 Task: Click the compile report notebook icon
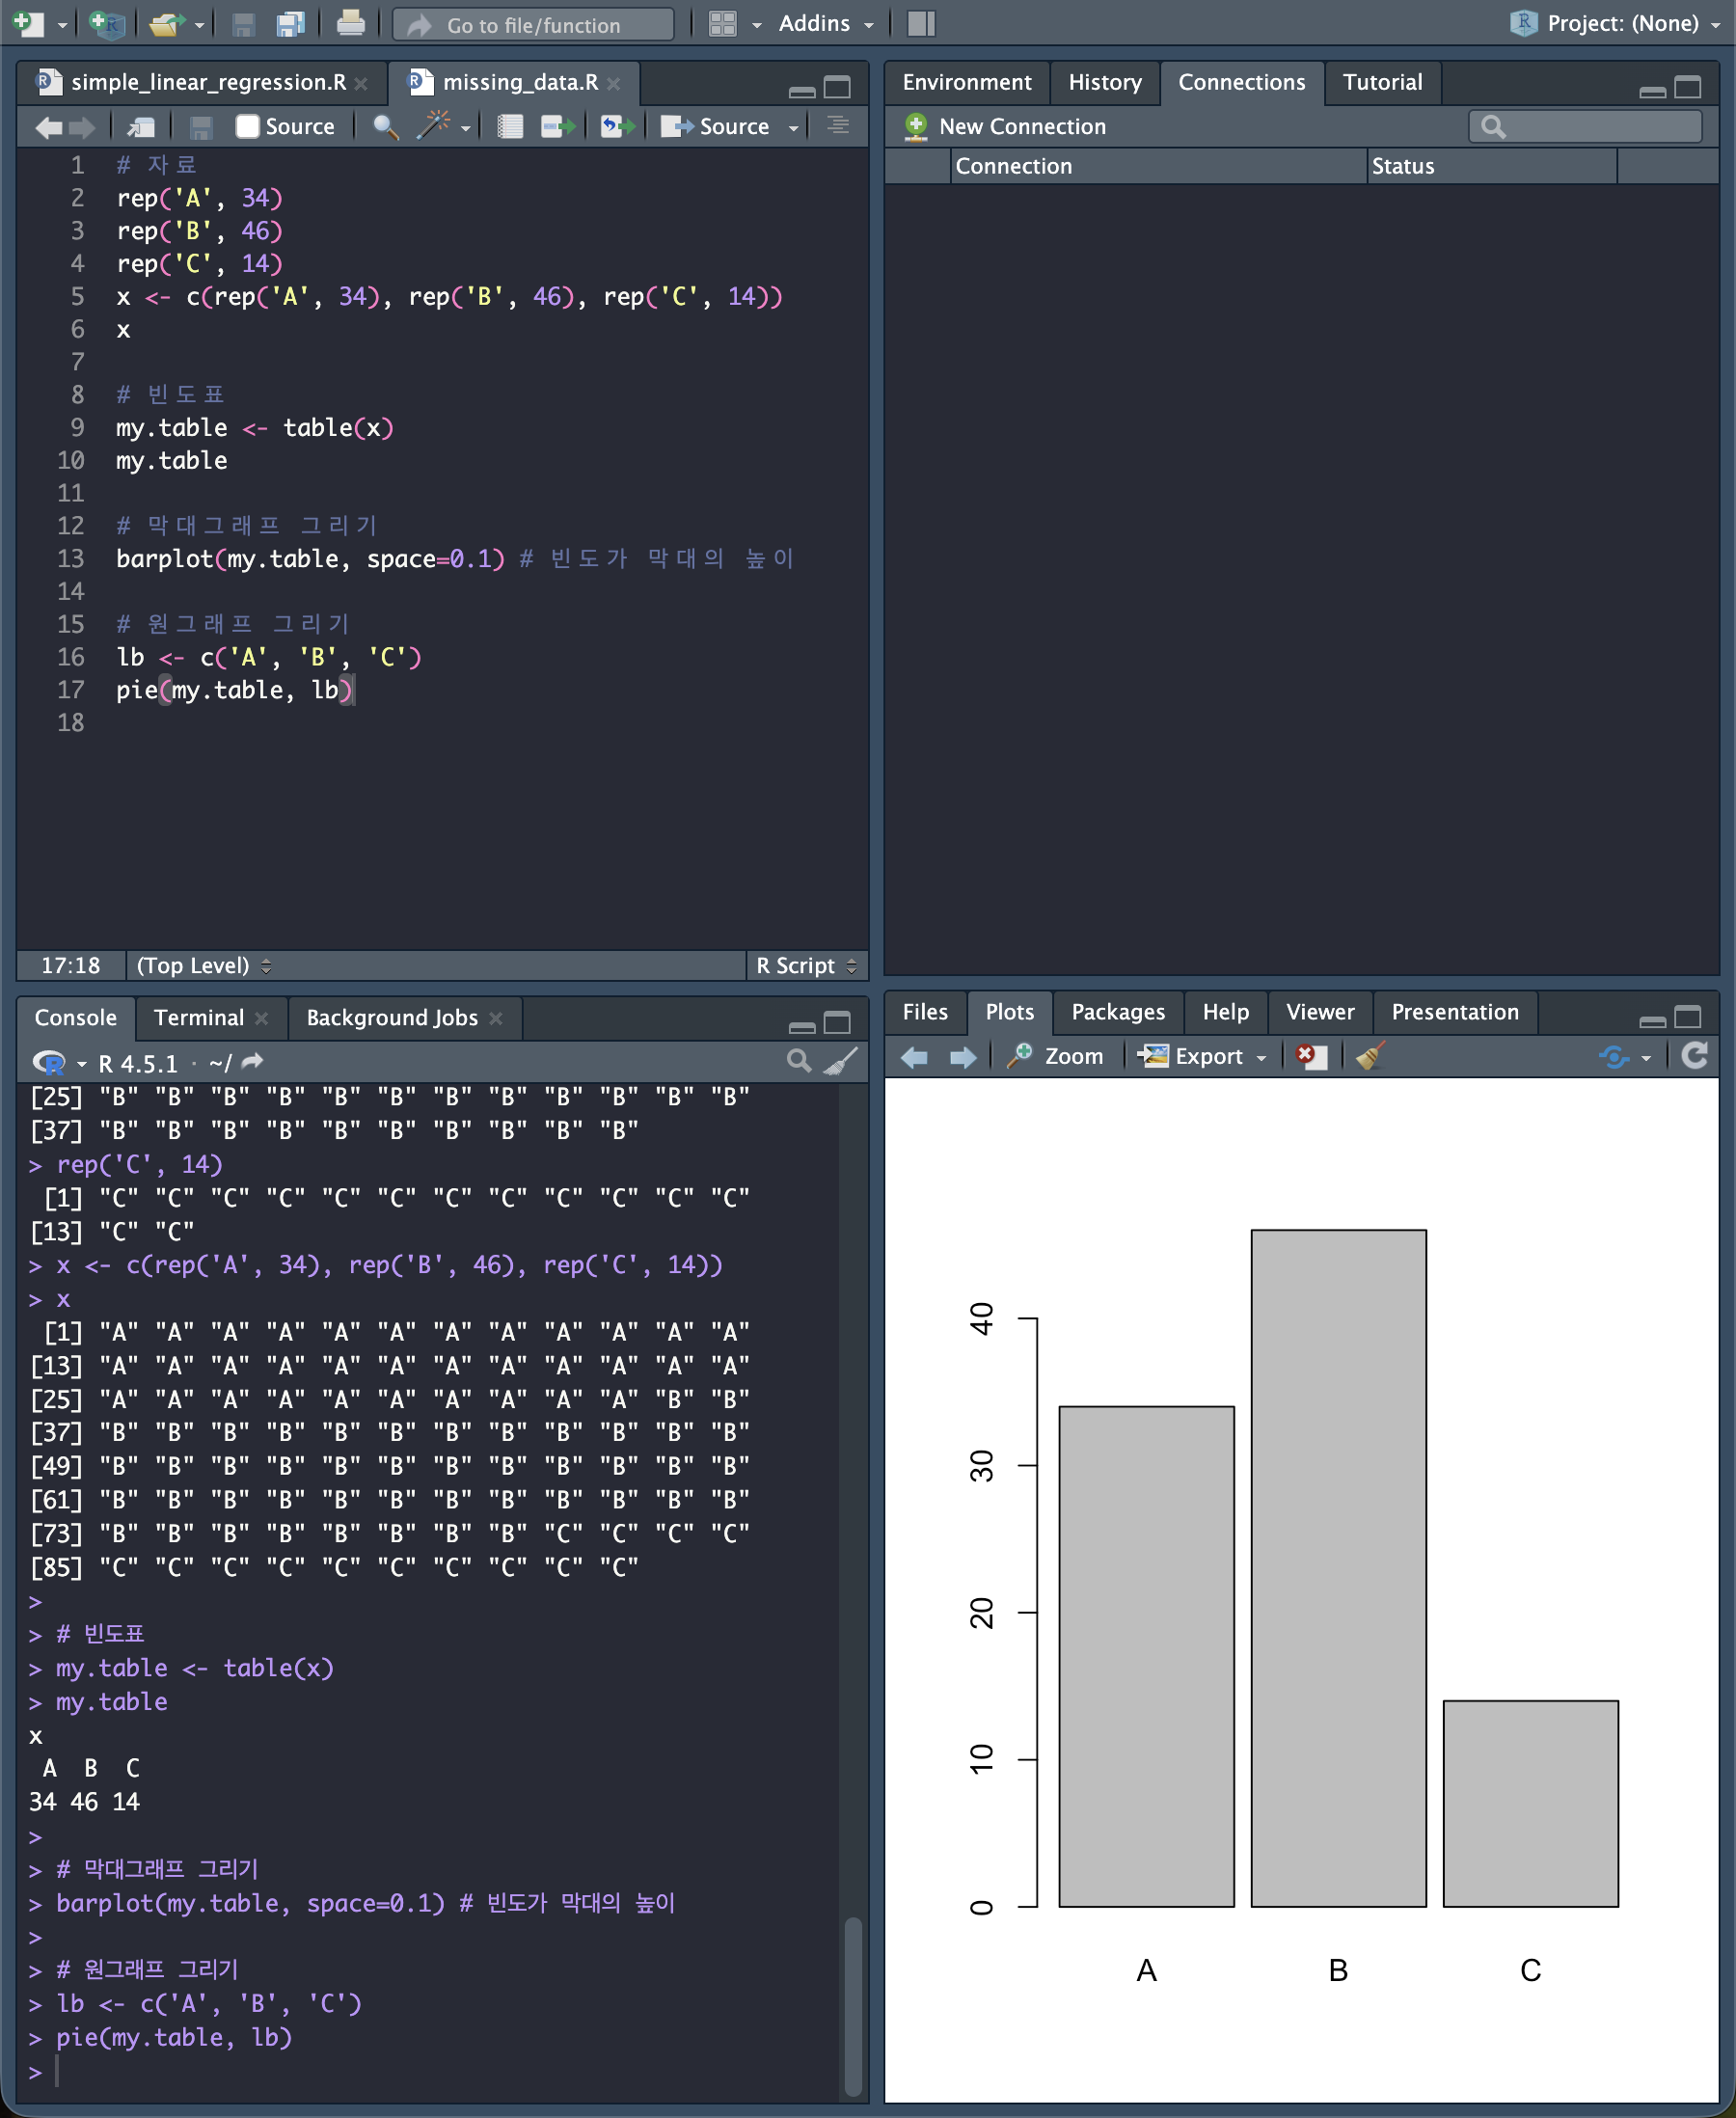pyautogui.click(x=510, y=126)
